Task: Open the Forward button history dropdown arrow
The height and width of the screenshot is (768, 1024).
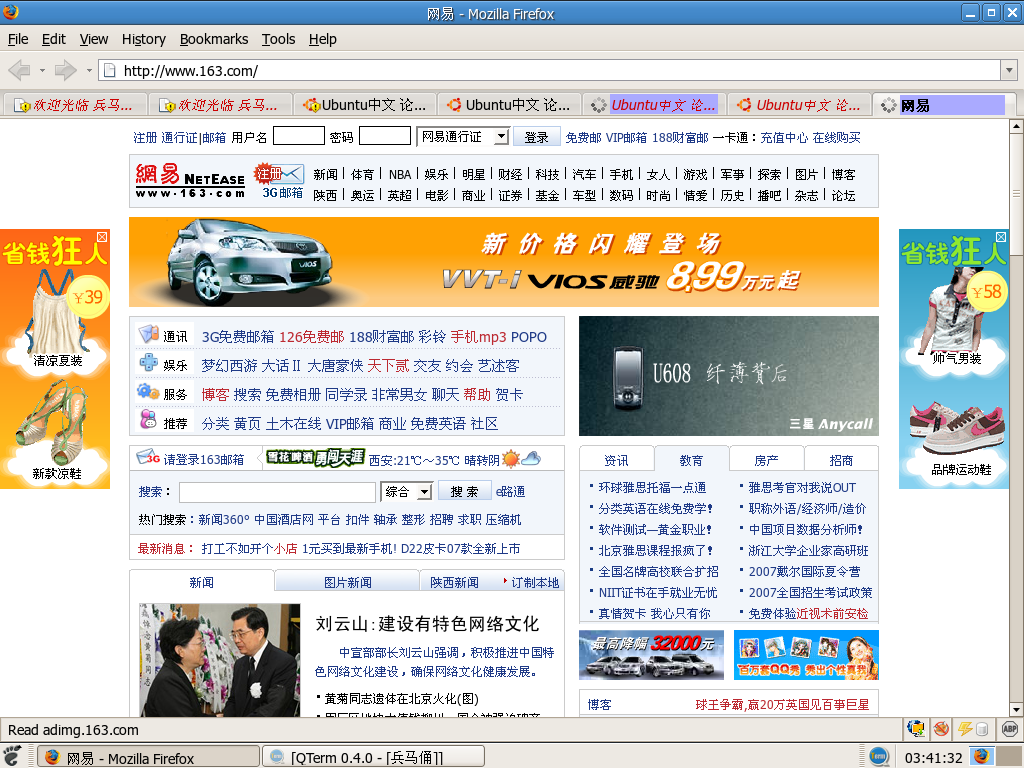Action: [x=89, y=70]
